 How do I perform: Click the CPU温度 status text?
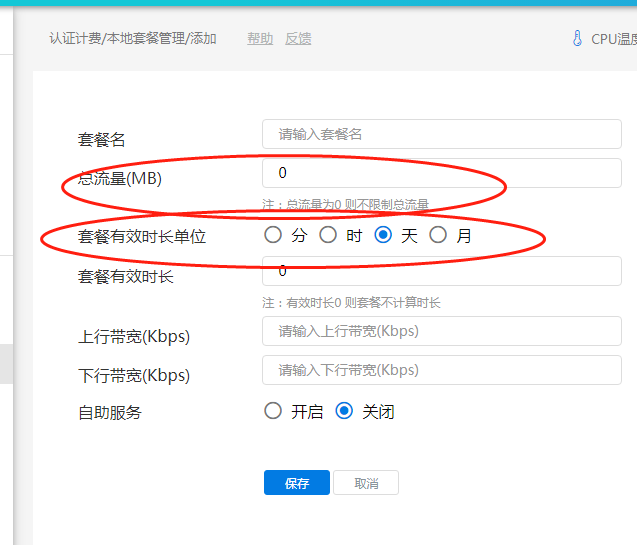pos(613,40)
